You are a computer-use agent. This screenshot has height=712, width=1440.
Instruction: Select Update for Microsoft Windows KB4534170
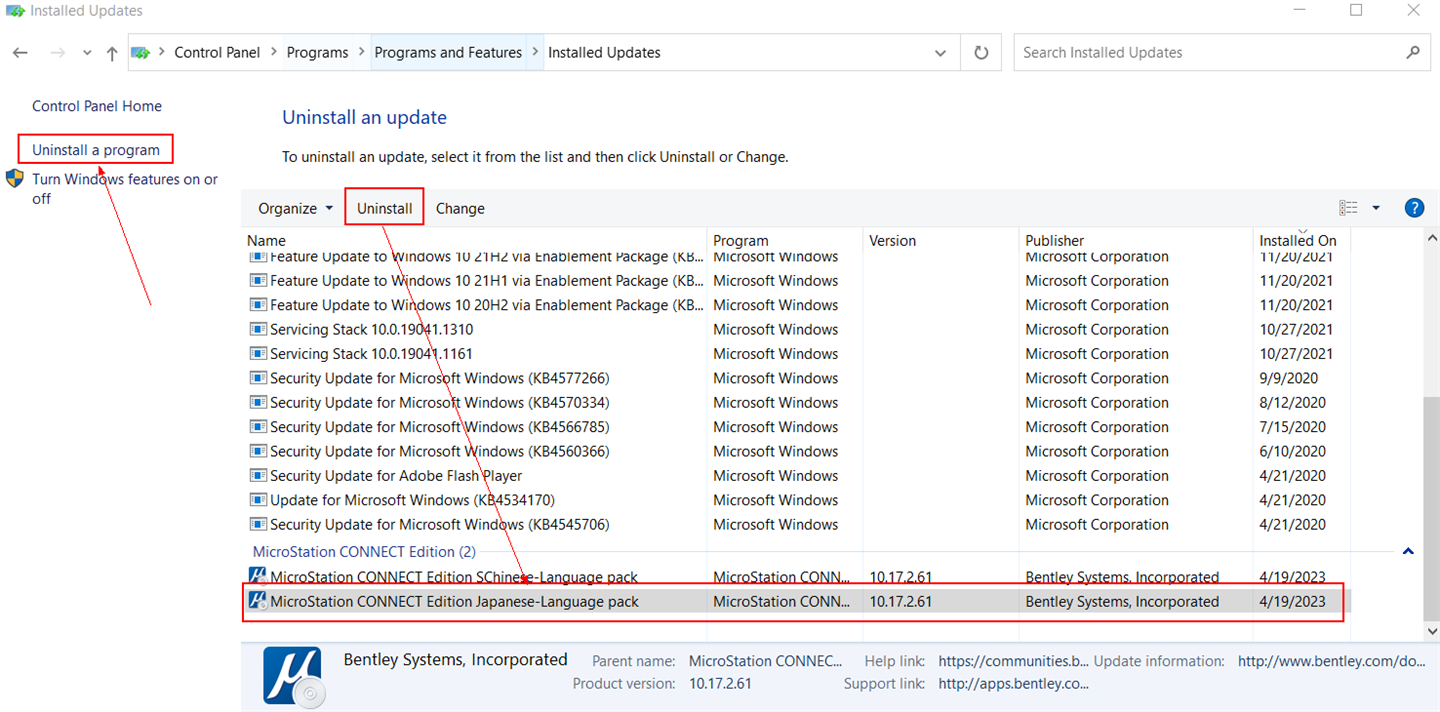point(796,500)
